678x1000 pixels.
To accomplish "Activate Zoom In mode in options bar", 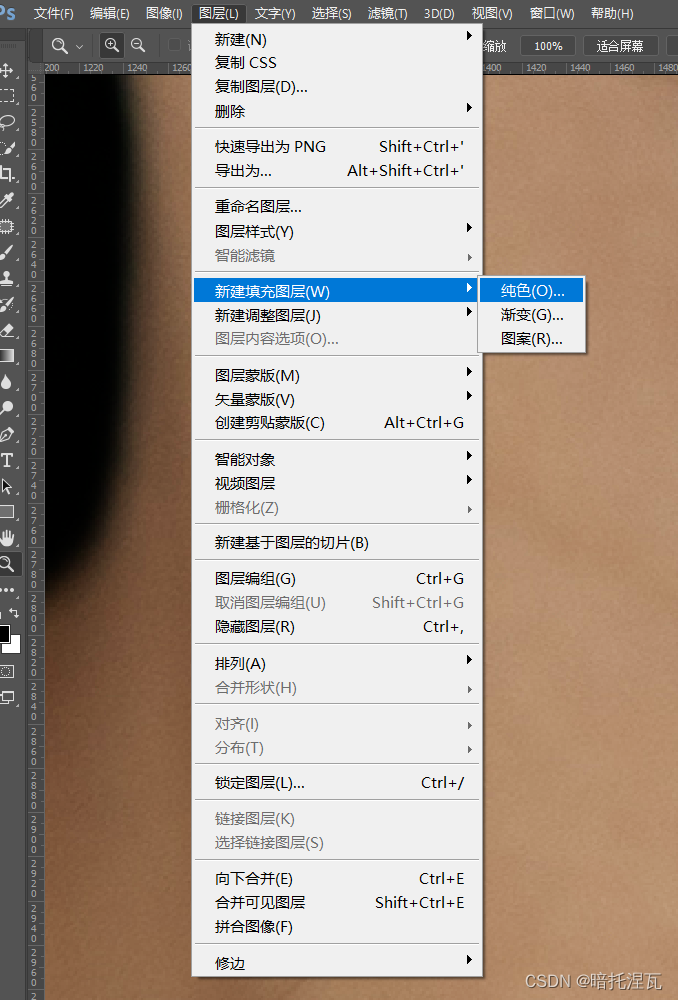I will pyautogui.click(x=112, y=45).
